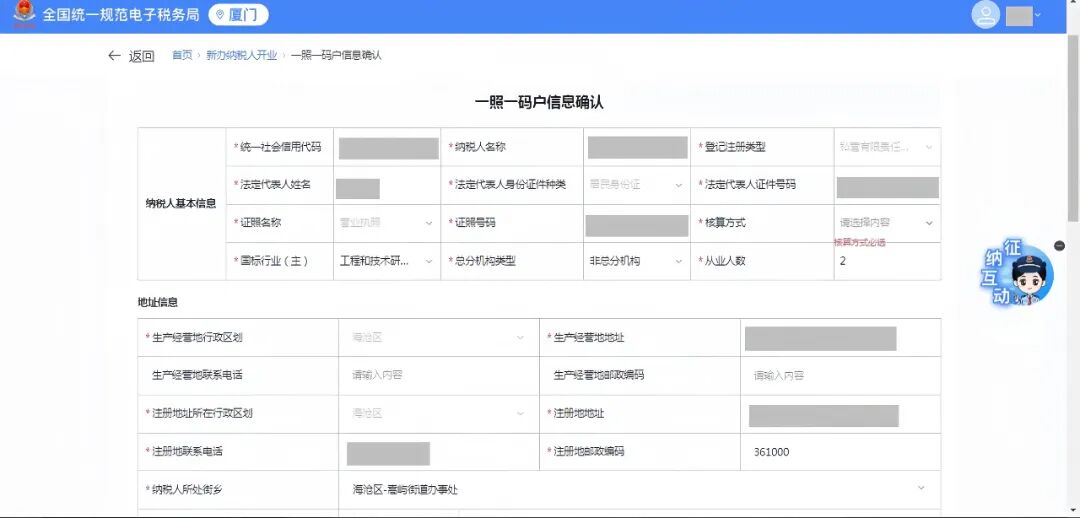
Task: Click 一照一码户信息确认 breadcrumb text
Action: 335,55
